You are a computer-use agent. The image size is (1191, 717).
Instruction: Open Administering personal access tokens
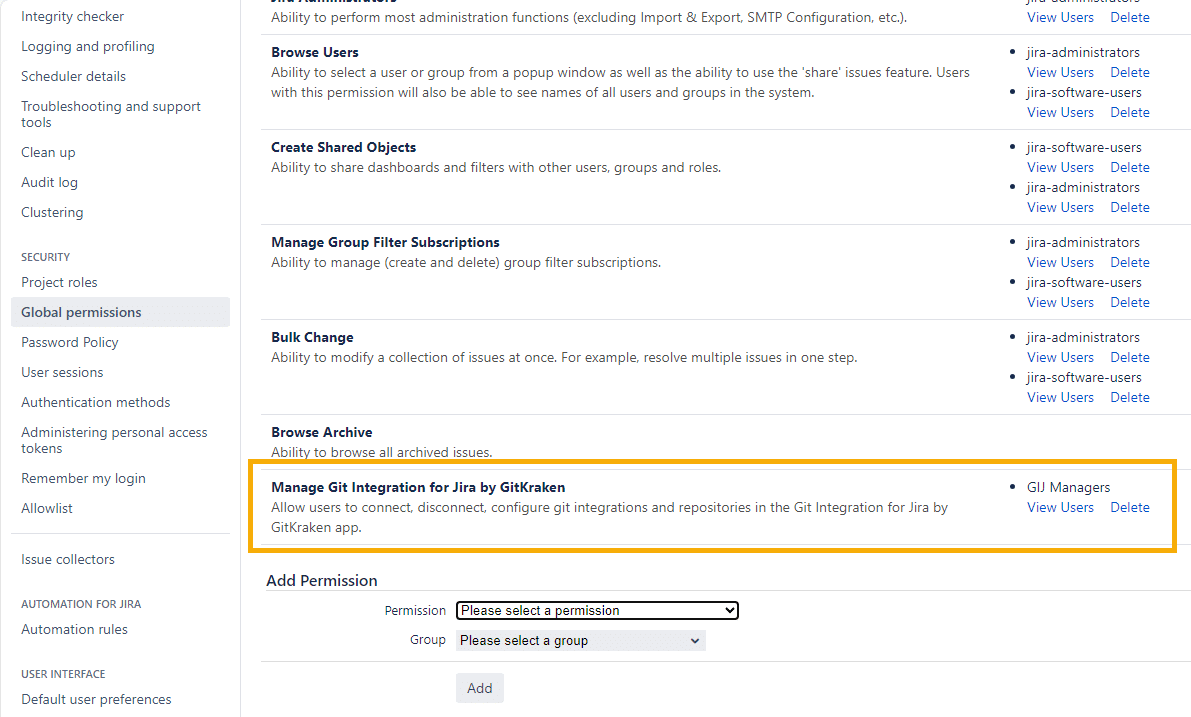pyautogui.click(x=114, y=440)
